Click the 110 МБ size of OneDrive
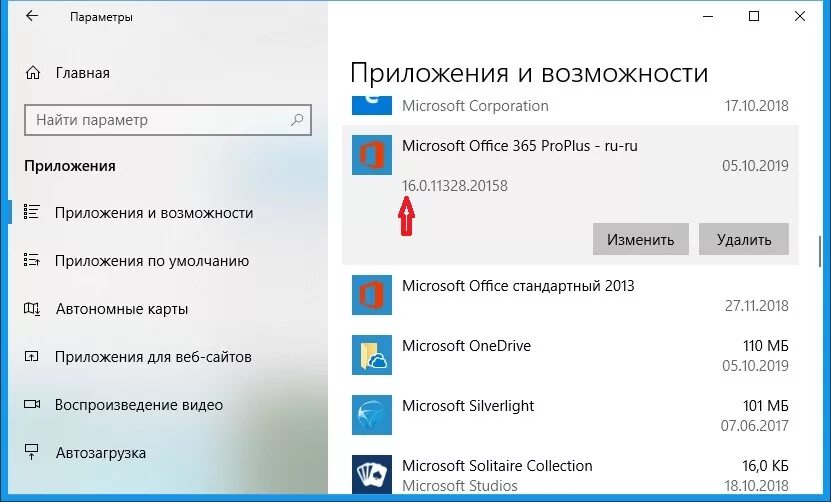The width and height of the screenshot is (831, 502). coord(765,346)
